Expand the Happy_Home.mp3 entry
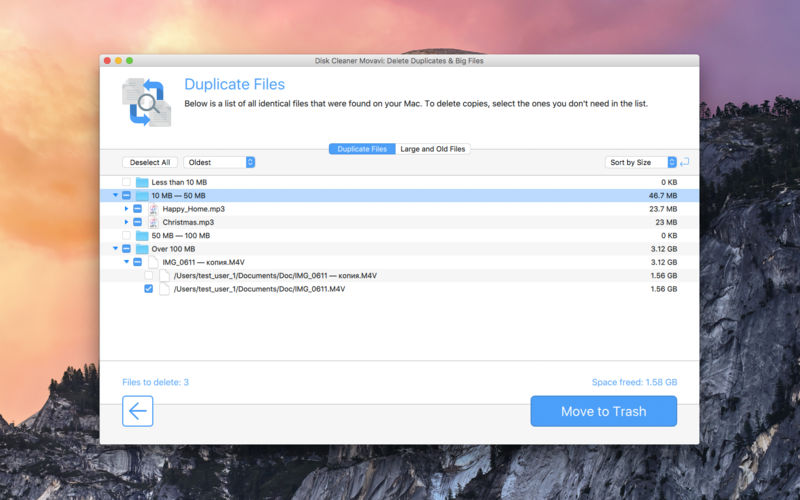The image size is (800, 500). pyautogui.click(x=126, y=209)
